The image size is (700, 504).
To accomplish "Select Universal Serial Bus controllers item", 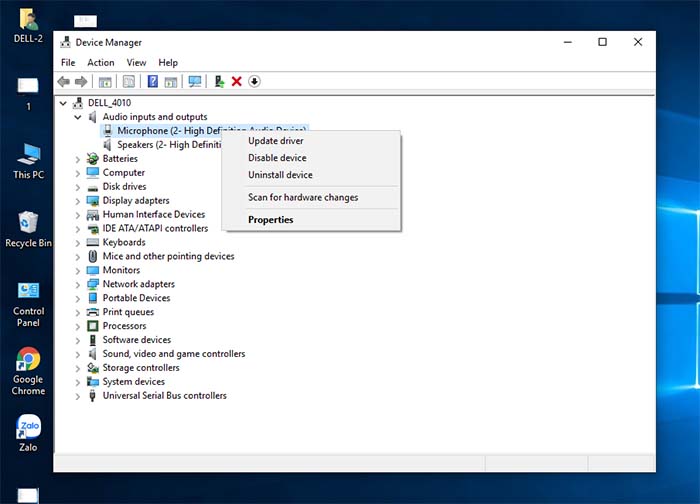I will 164,396.
